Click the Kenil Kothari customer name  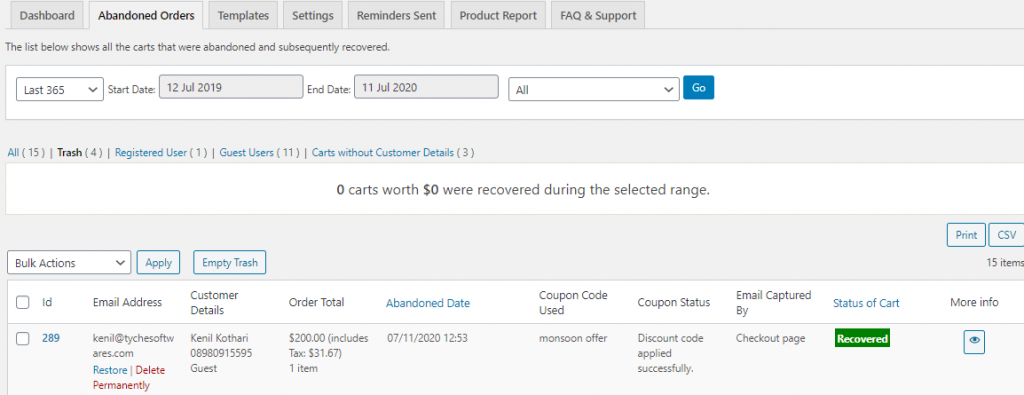coord(219,338)
